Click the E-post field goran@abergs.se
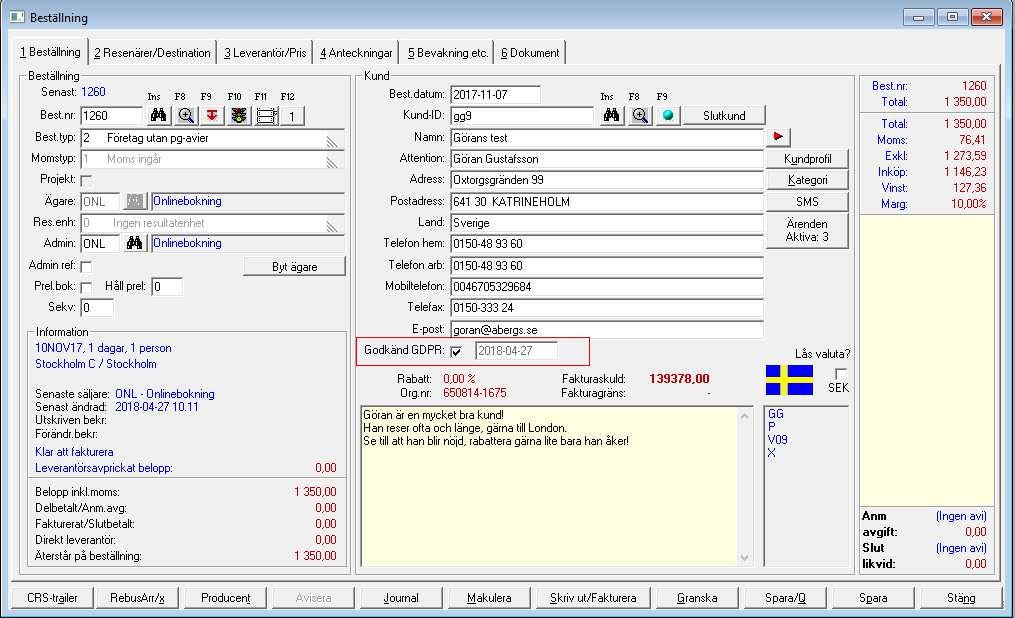 [607, 330]
